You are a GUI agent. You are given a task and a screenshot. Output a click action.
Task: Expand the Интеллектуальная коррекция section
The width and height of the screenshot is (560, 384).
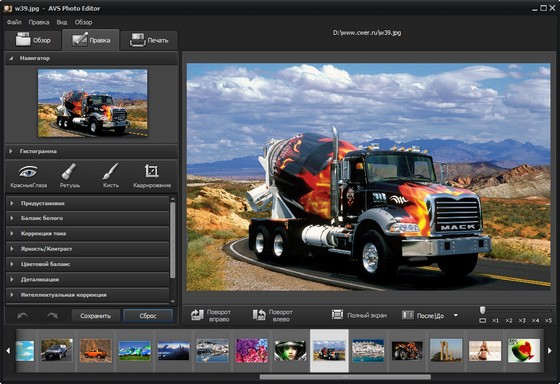point(88,295)
